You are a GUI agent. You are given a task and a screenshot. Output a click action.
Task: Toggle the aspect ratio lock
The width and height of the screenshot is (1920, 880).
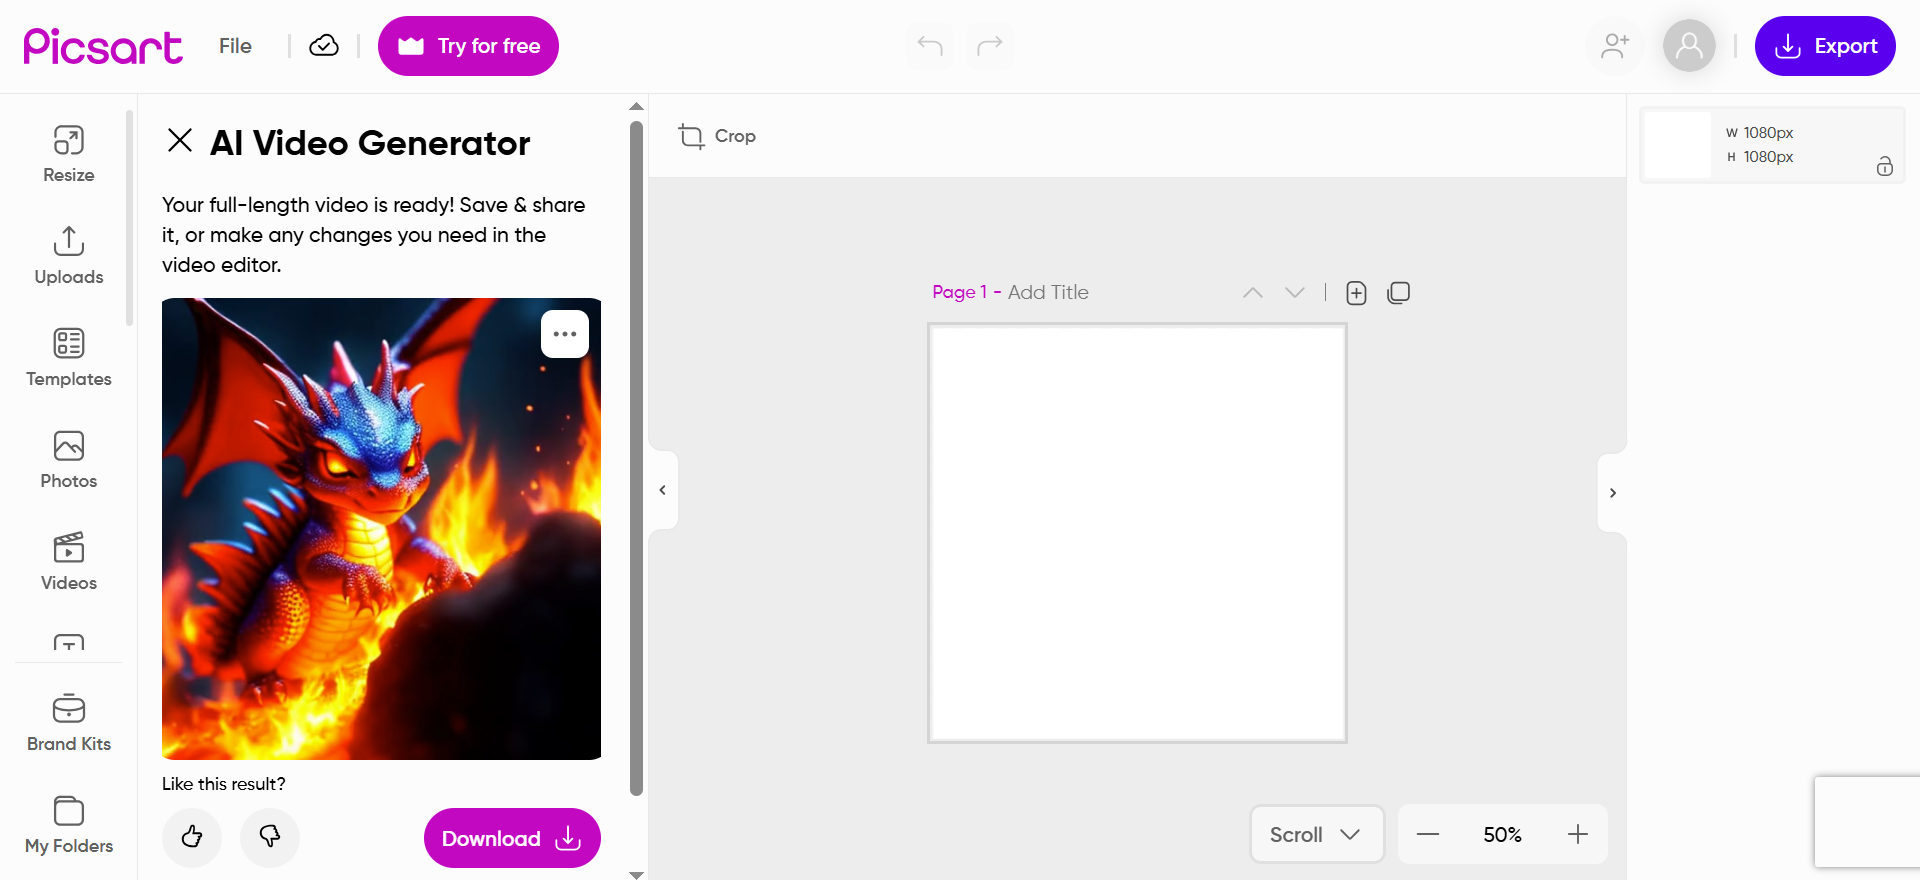click(x=1885, y=166)
